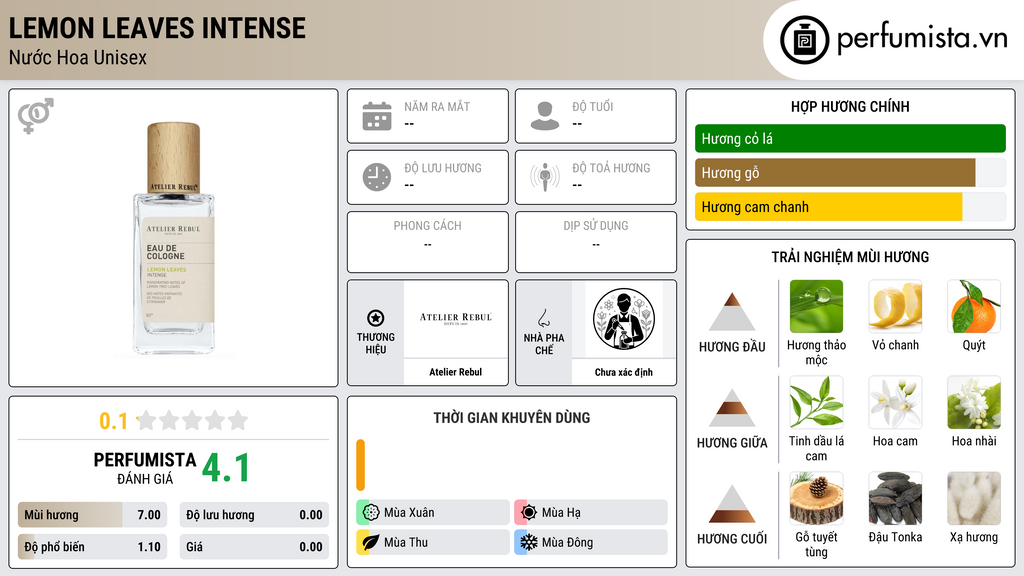Open the Chưa xác định perfumer card

(x=624, y=334)
